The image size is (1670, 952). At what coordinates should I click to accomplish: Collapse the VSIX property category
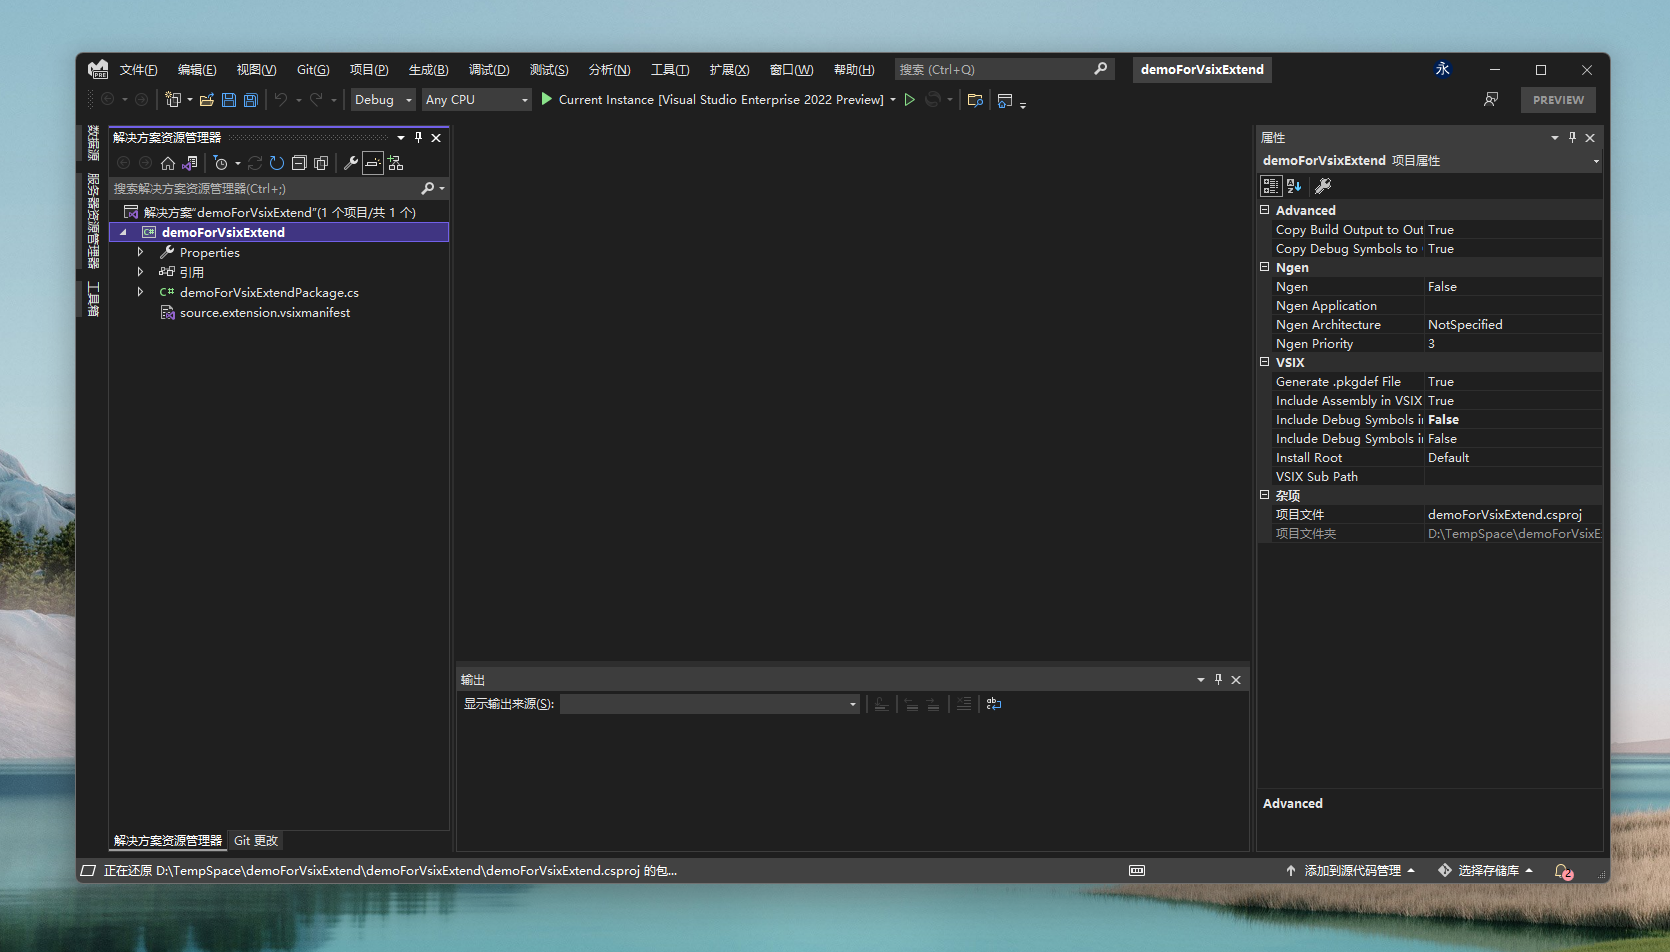coord(1265,362)
